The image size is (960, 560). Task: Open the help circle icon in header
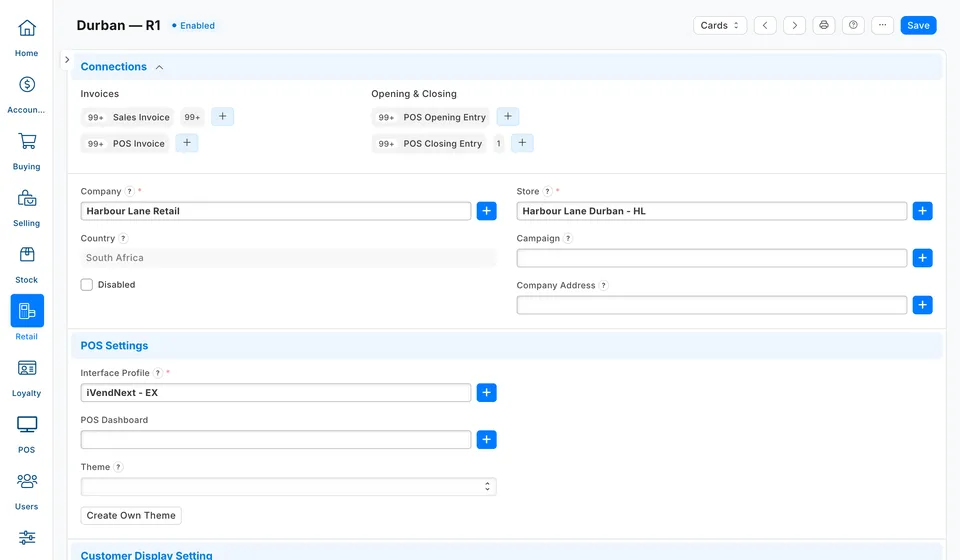point(853,25)
